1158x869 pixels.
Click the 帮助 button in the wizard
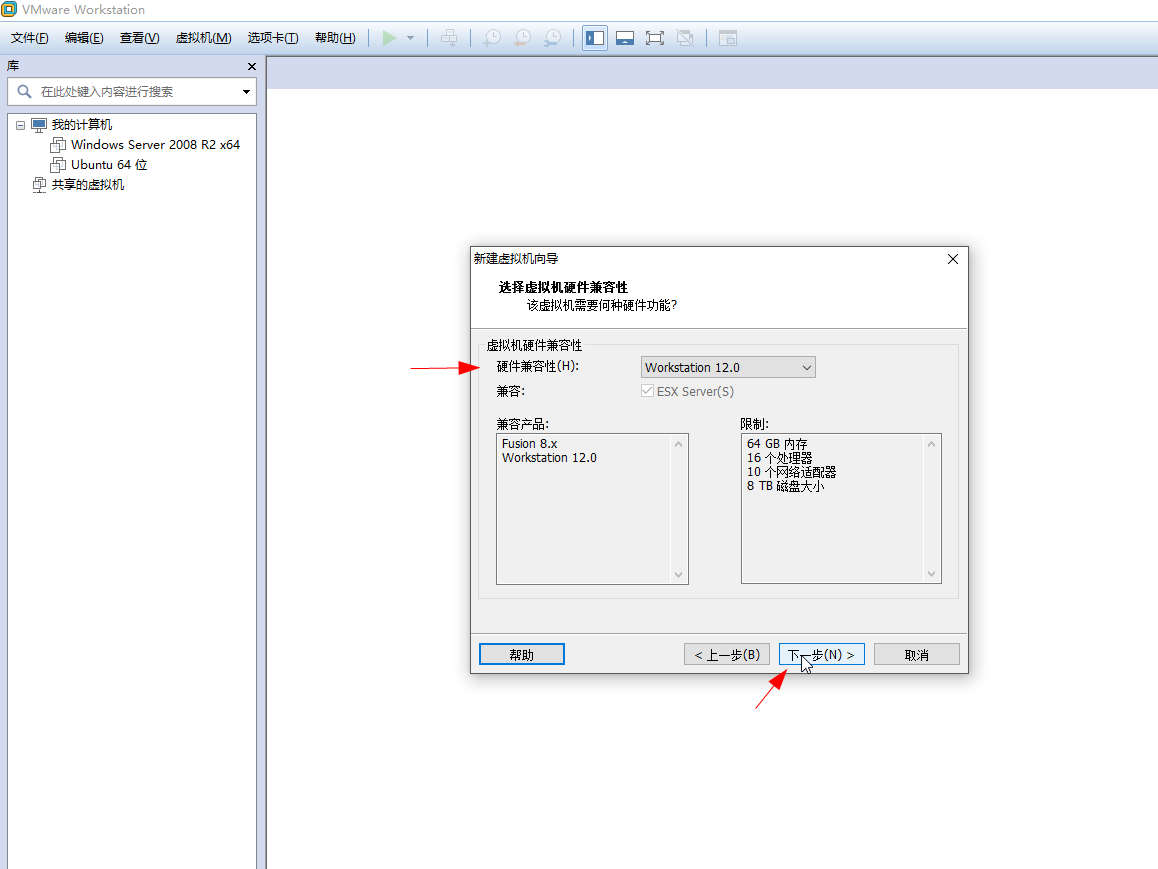[521, 654]
